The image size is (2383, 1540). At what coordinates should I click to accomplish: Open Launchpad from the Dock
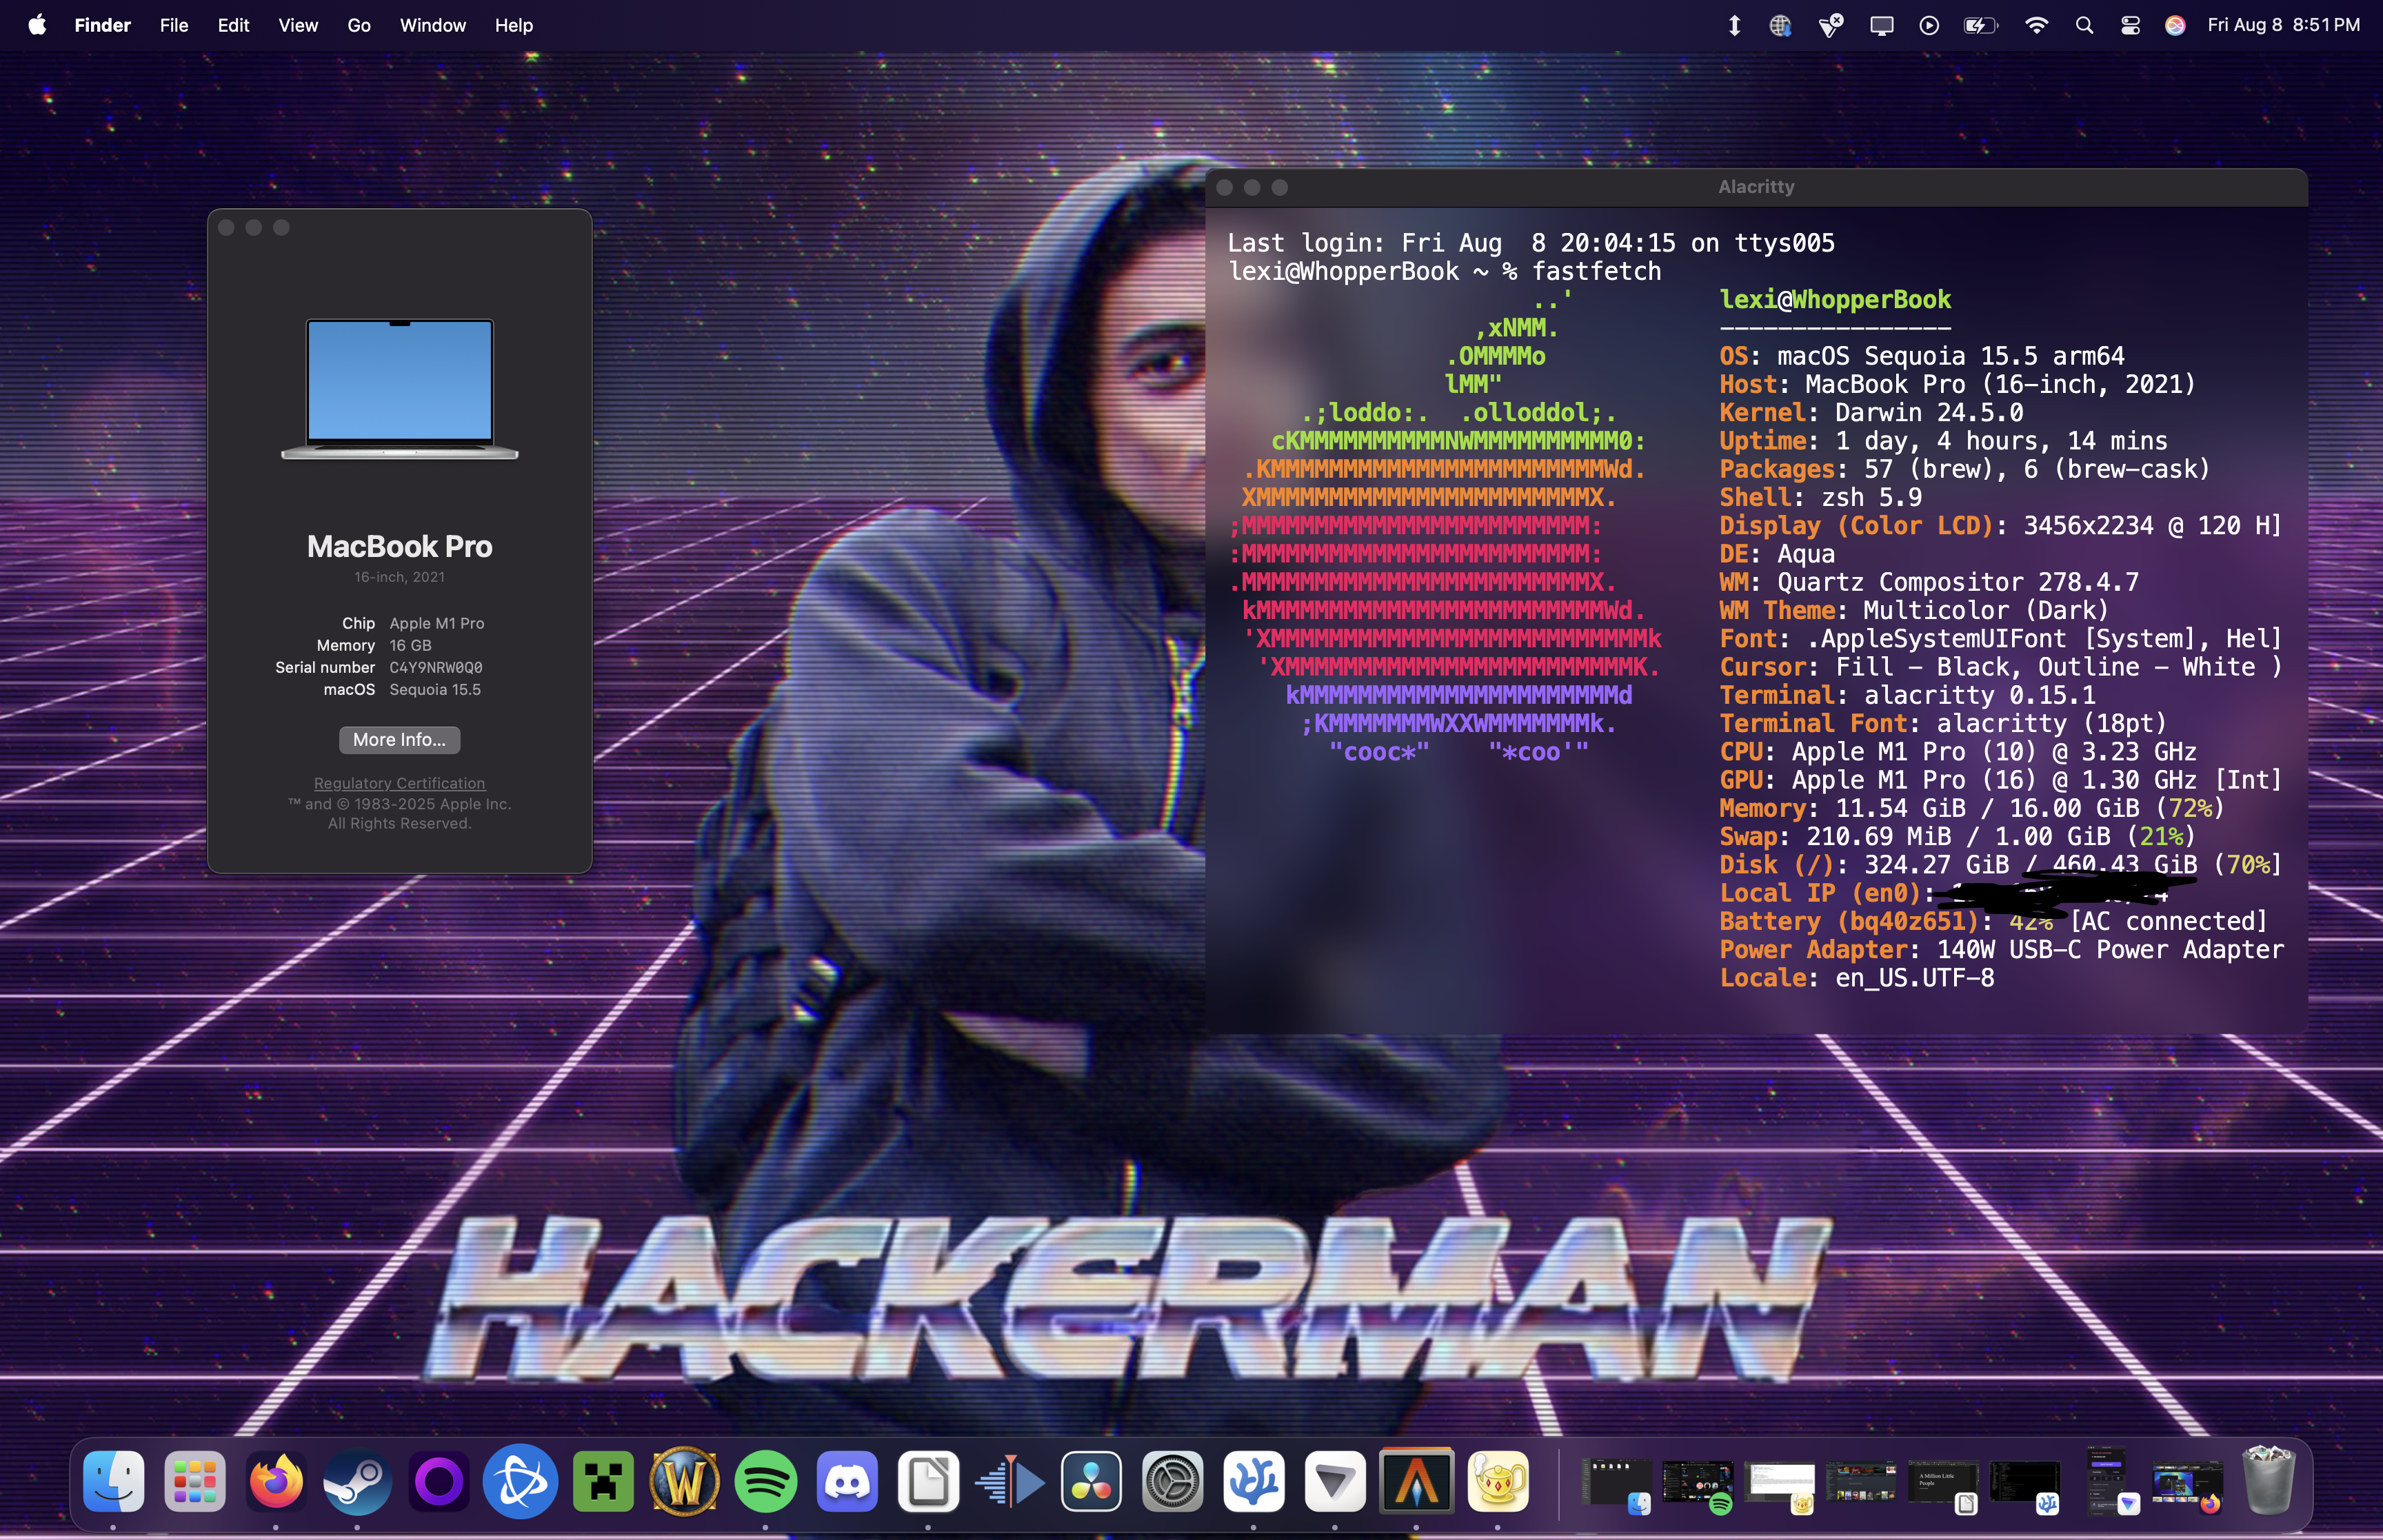(195, 1481)
